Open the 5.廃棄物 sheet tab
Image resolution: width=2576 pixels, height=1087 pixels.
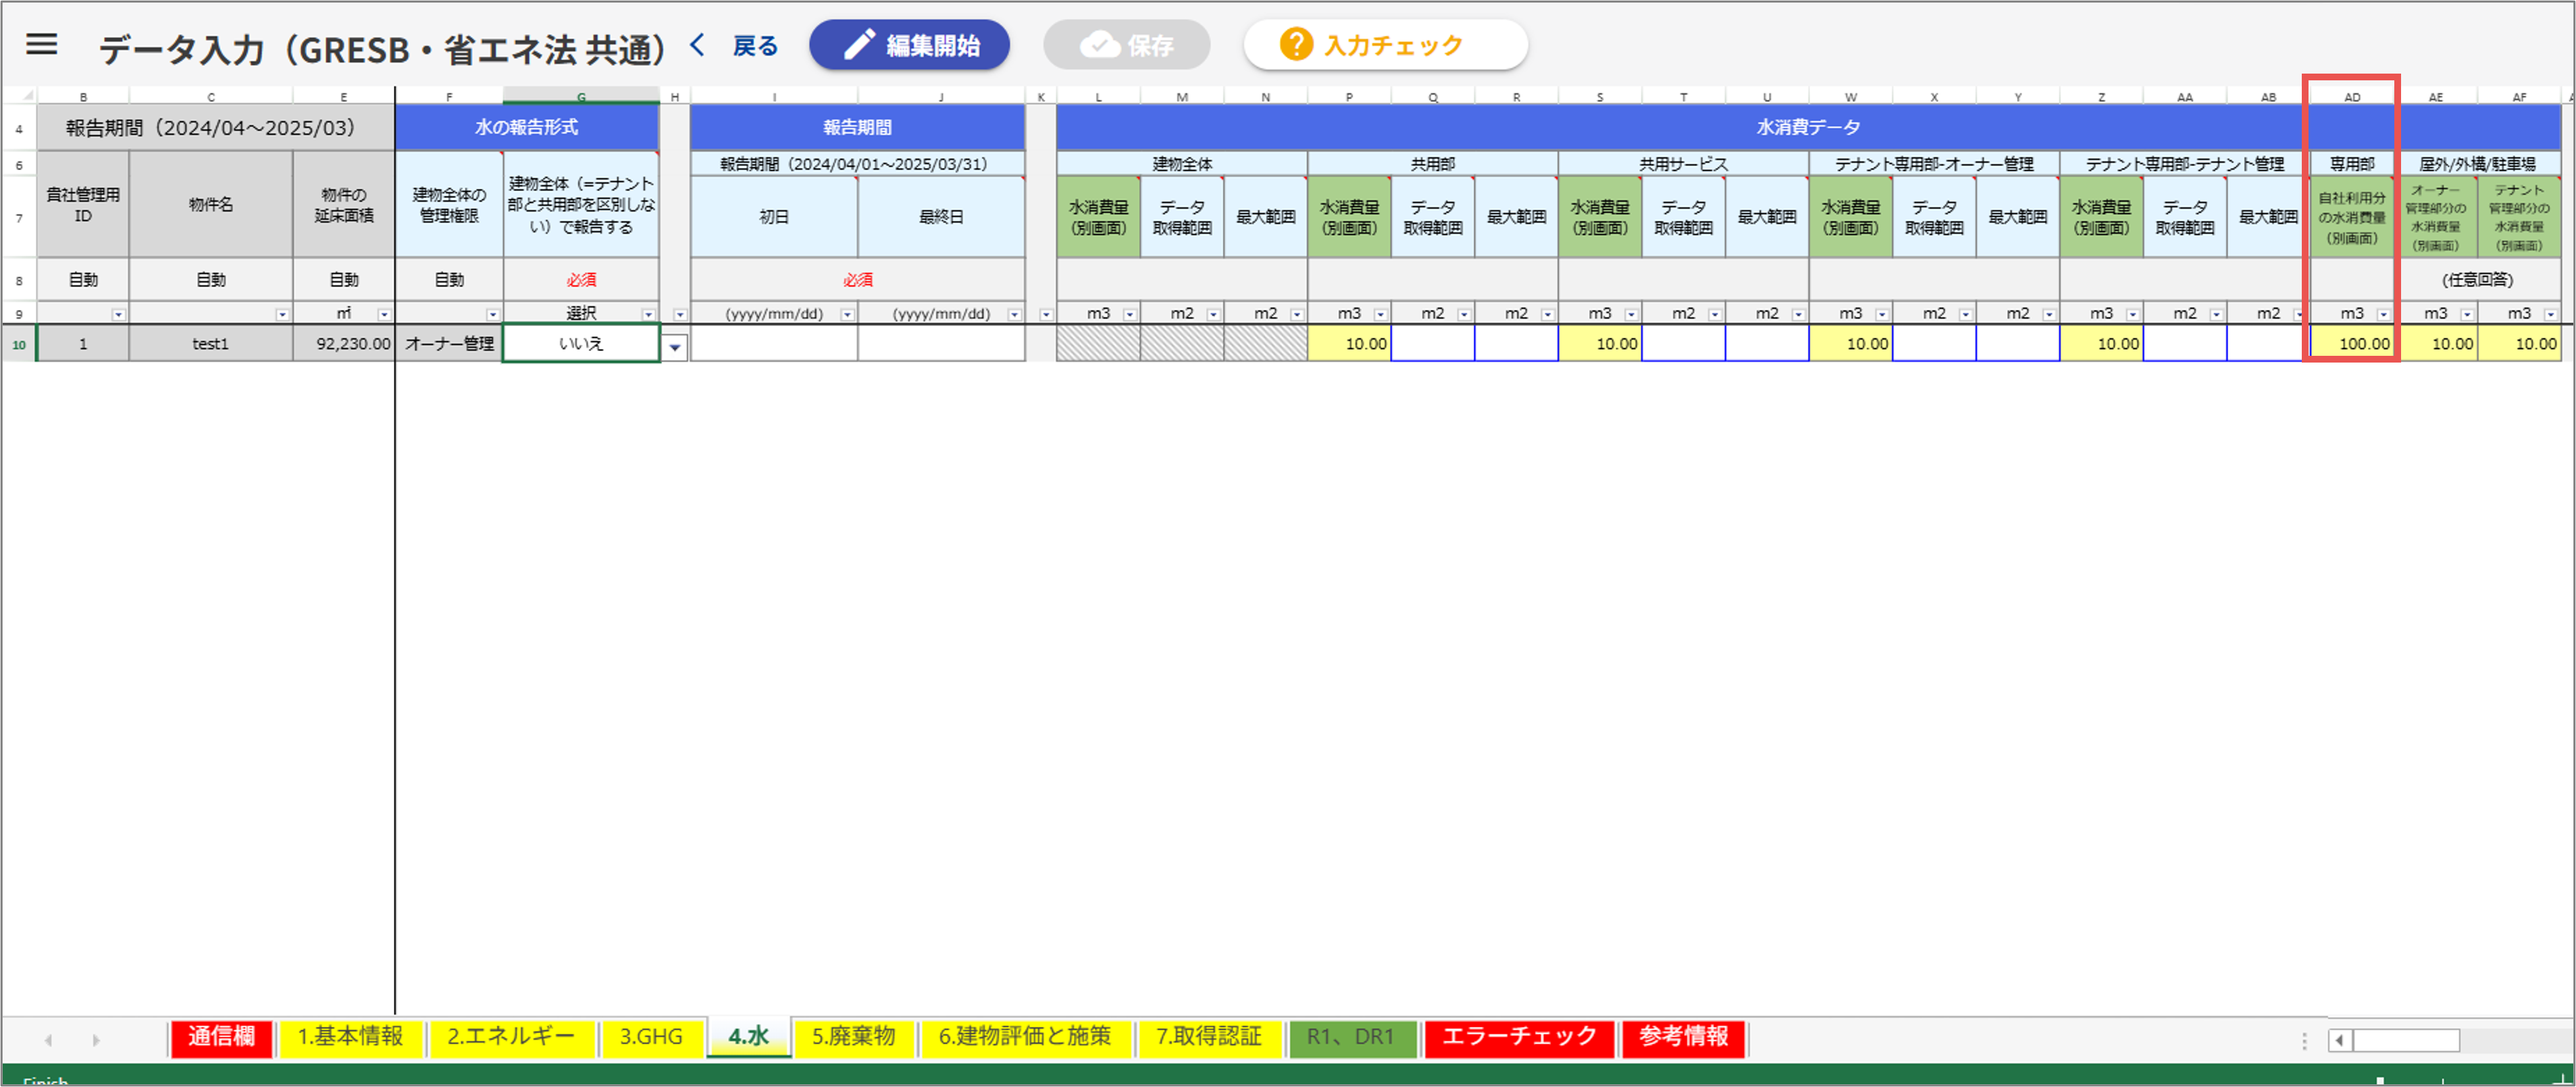pos(853,1037)
